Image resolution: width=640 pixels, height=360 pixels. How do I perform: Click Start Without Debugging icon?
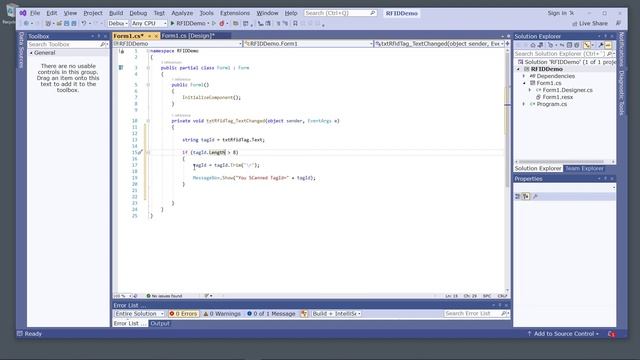tap(214, 23)
